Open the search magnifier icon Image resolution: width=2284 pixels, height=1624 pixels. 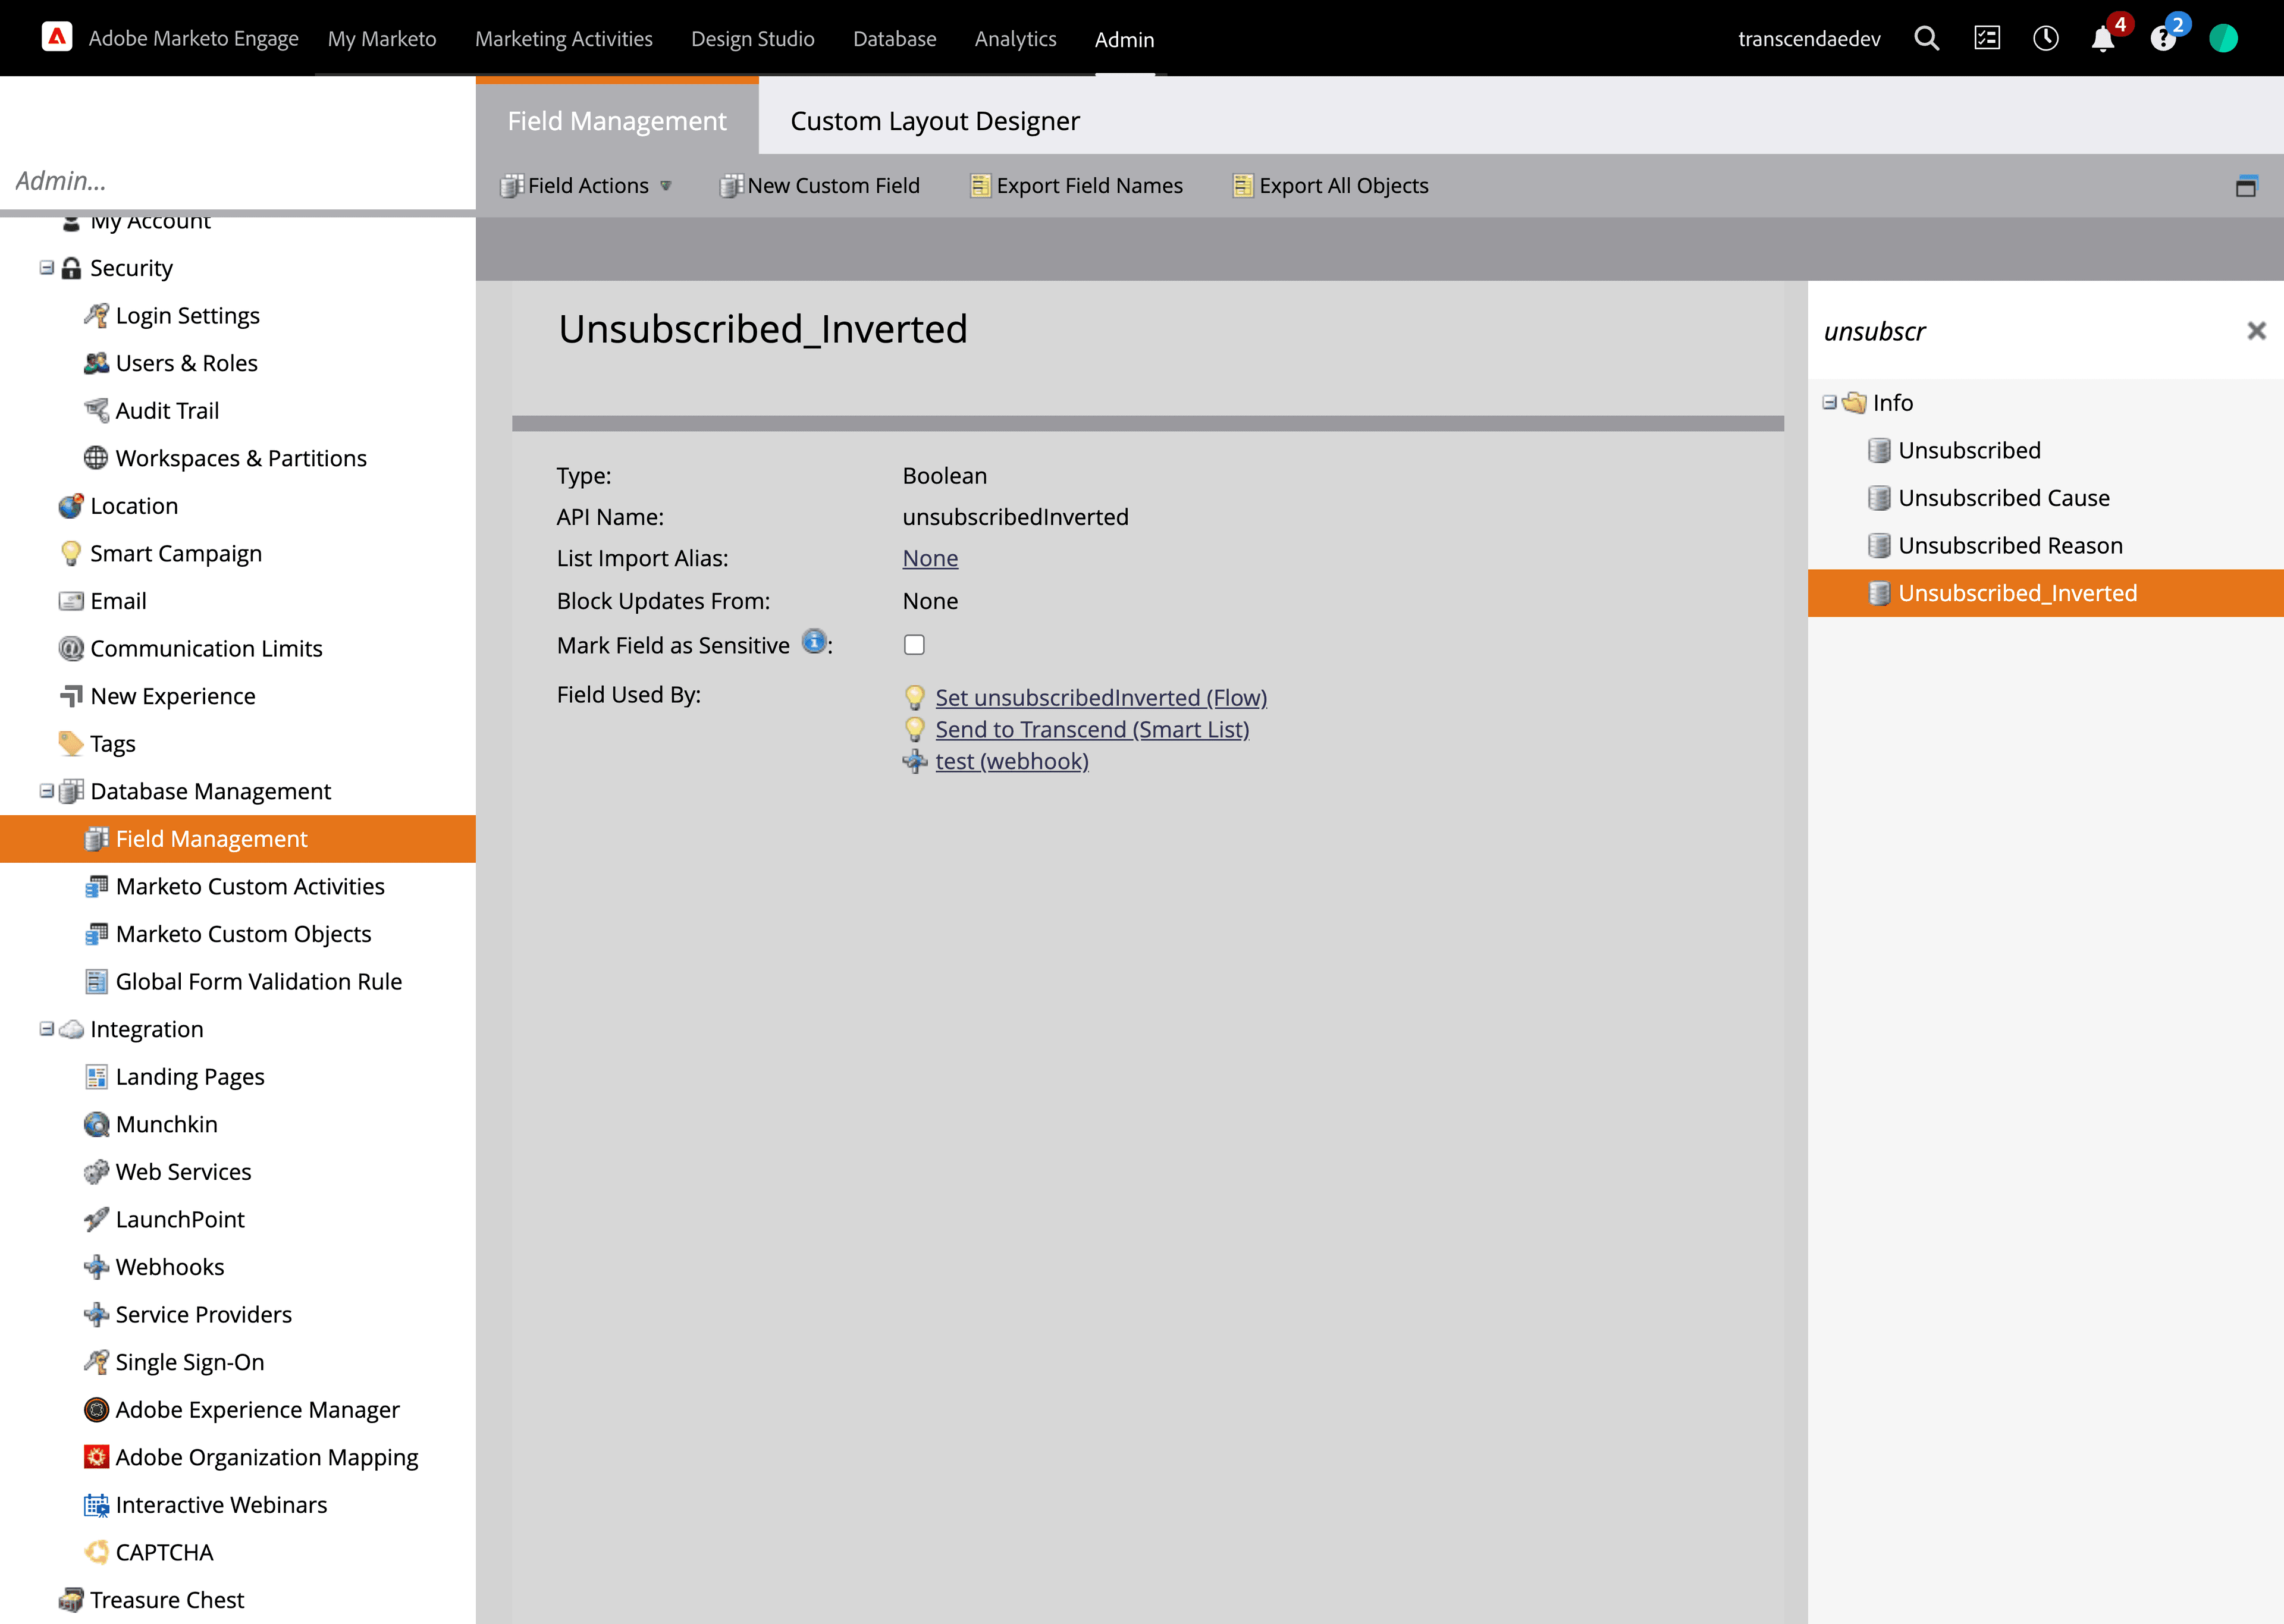pos(1927,38)
